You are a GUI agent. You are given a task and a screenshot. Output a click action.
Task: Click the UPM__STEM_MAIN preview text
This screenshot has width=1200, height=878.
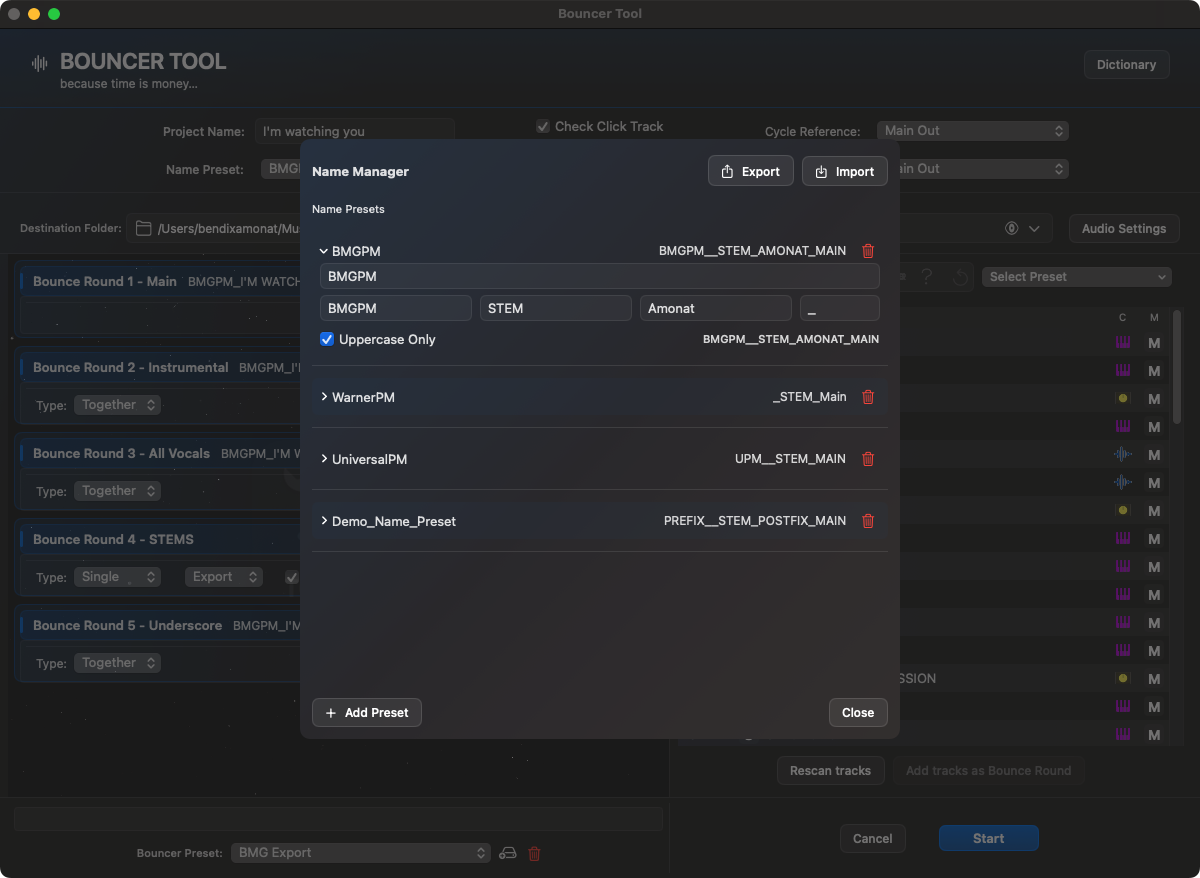(790, 459)
